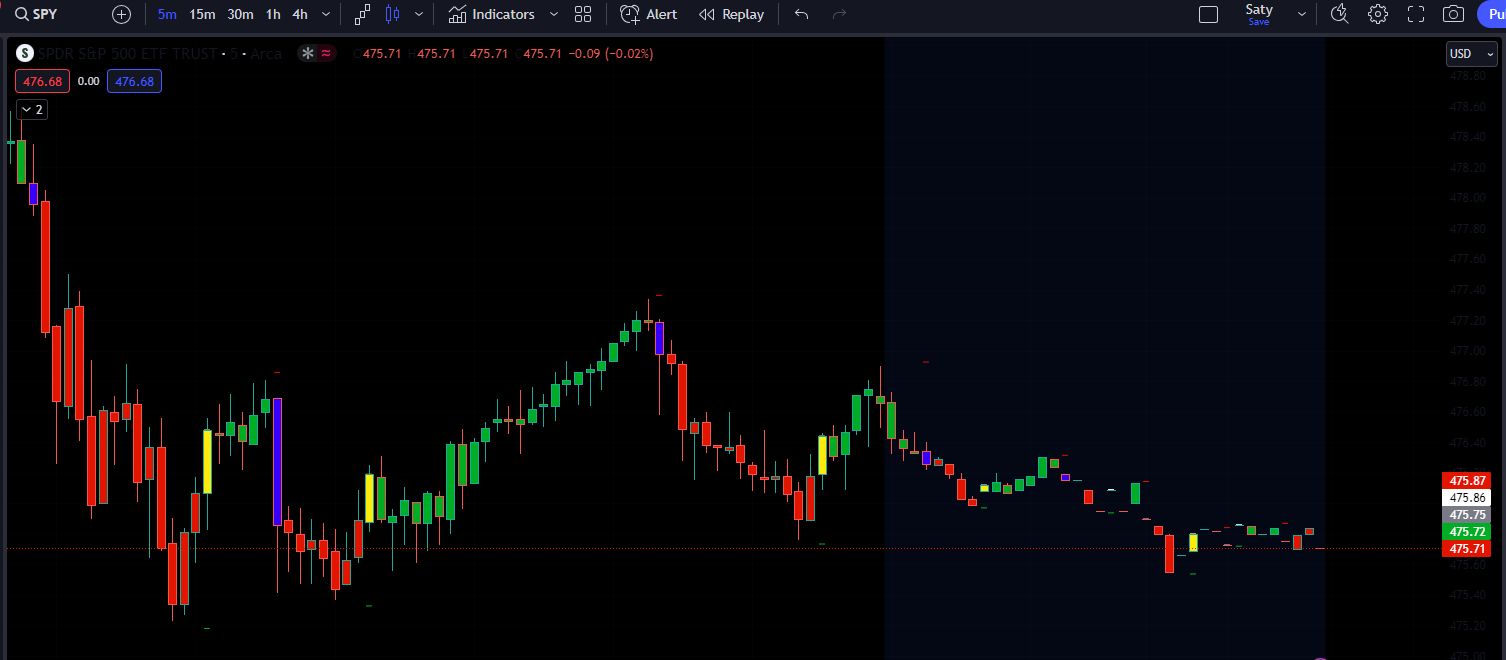Image resolution: width=1506 pixels, height=660 pixels.
Task: Select the candlestick chart type icon
Action: pos(392,14)
